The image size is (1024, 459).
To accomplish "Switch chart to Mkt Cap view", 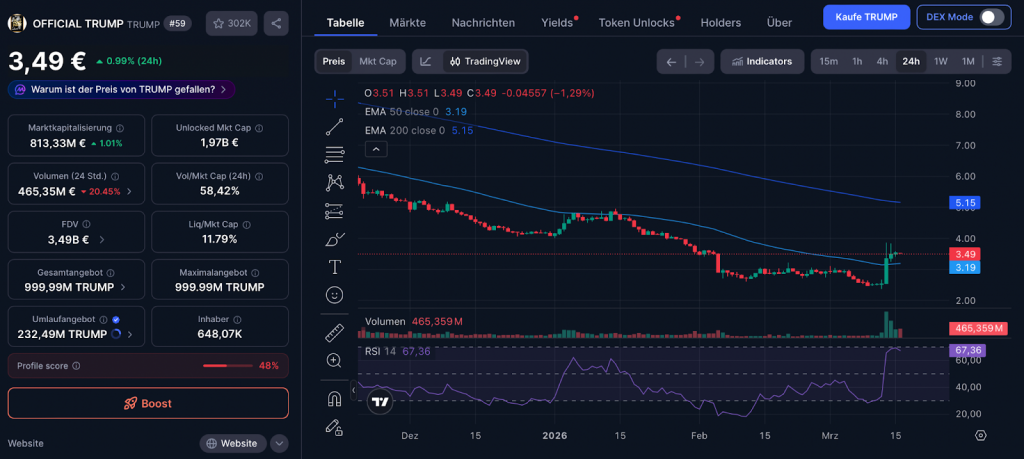I will click(378, 61).
